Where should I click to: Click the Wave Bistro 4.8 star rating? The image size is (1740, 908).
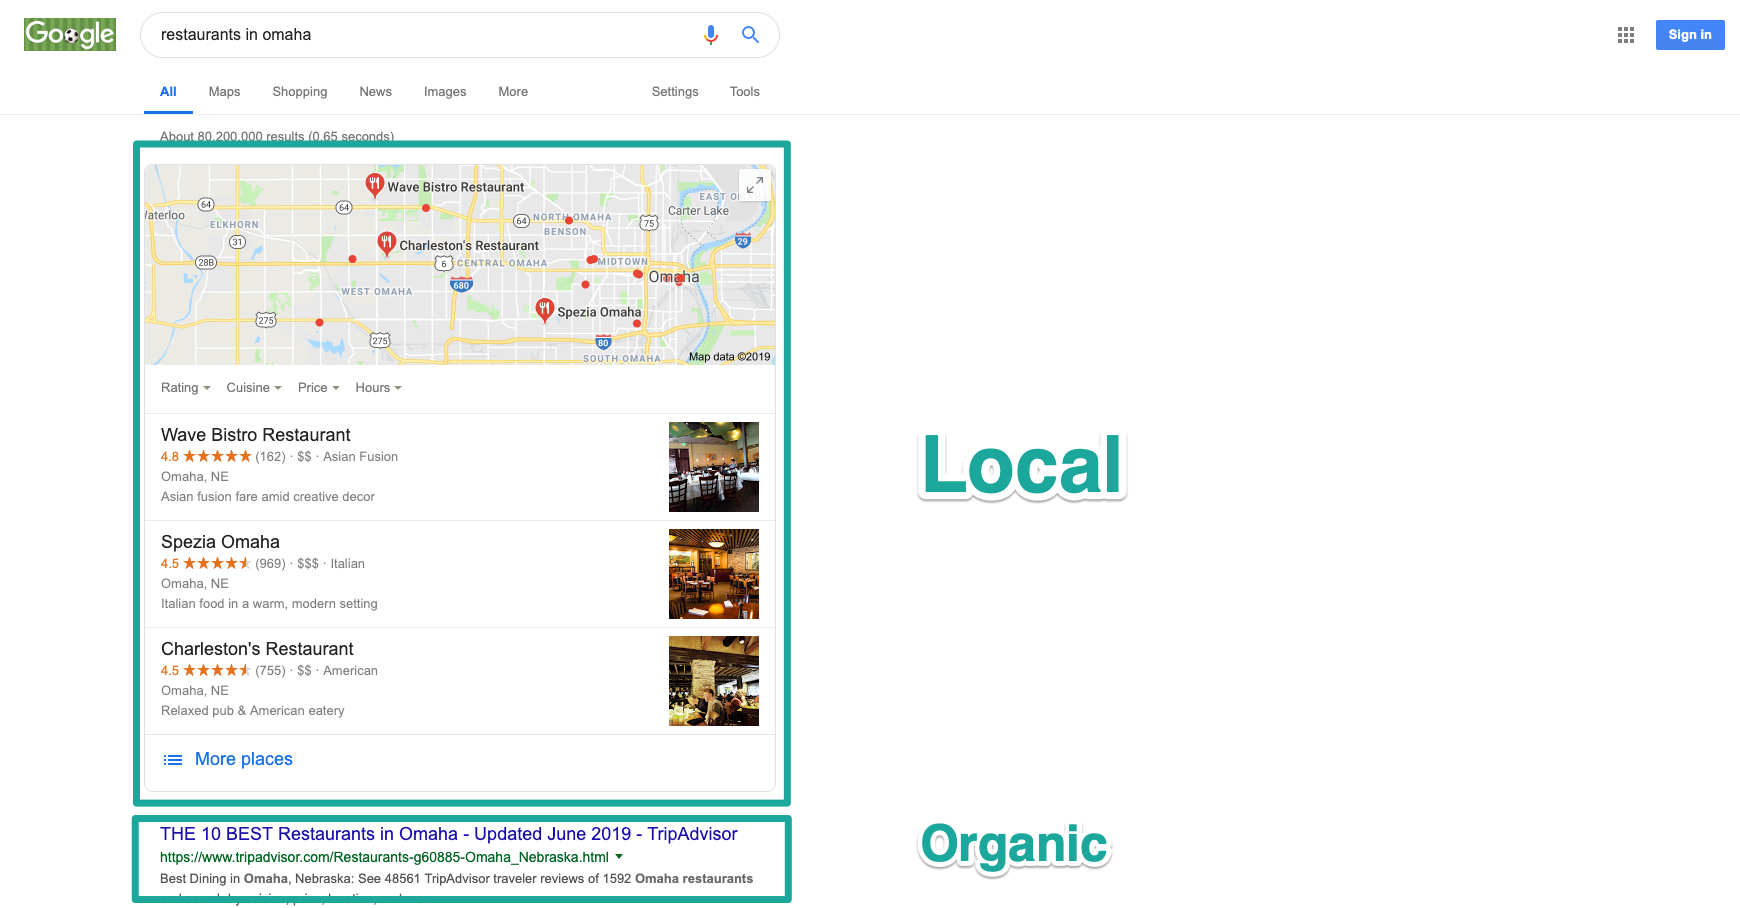[206, 457]
